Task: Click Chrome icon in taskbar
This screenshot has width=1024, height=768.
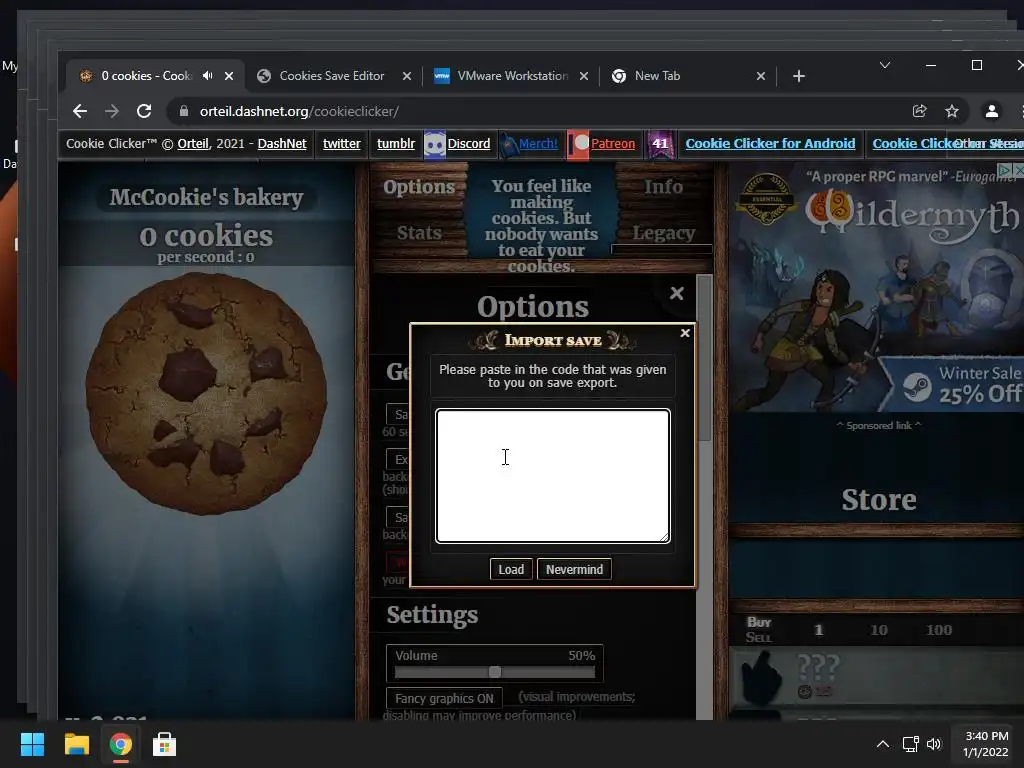Action: (x=120, y=744)
